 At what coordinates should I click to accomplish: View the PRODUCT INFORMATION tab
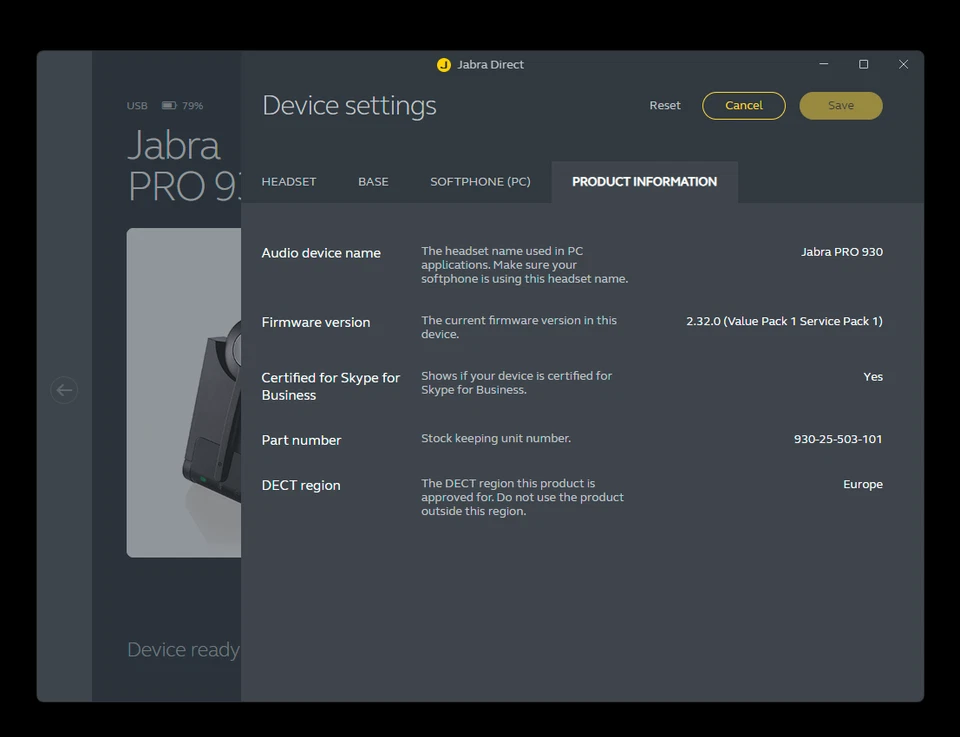click(644, 181)
